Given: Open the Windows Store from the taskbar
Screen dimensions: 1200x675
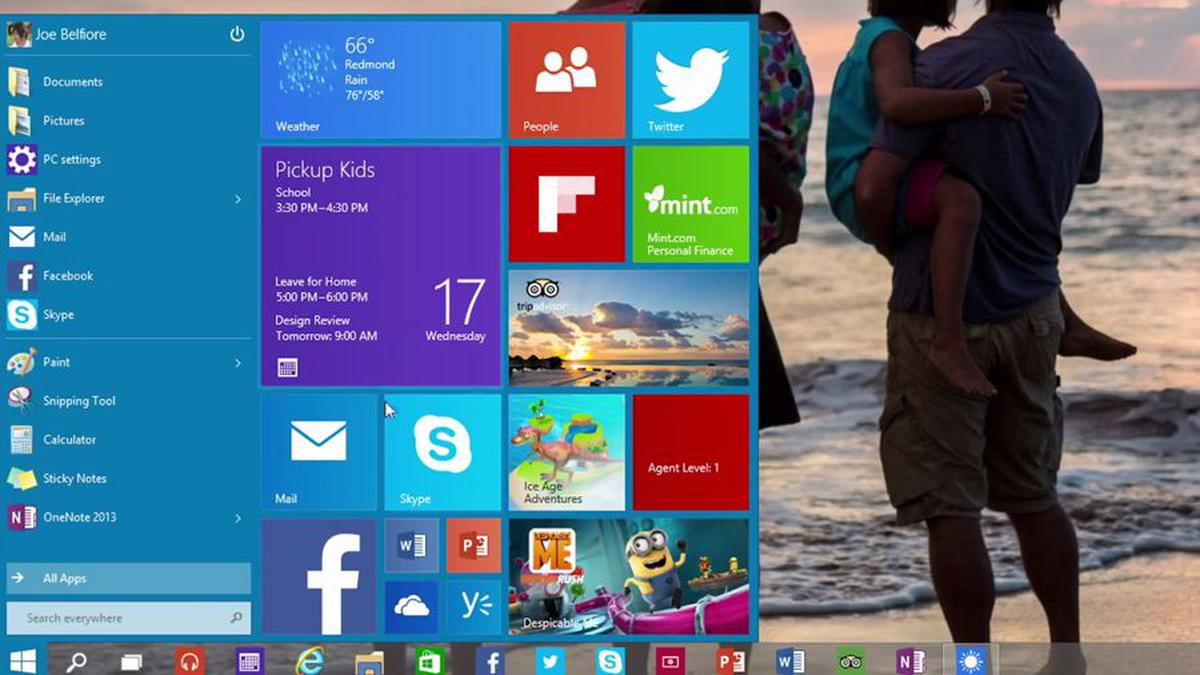Looking at the screenshot, I should coord(428,661).
